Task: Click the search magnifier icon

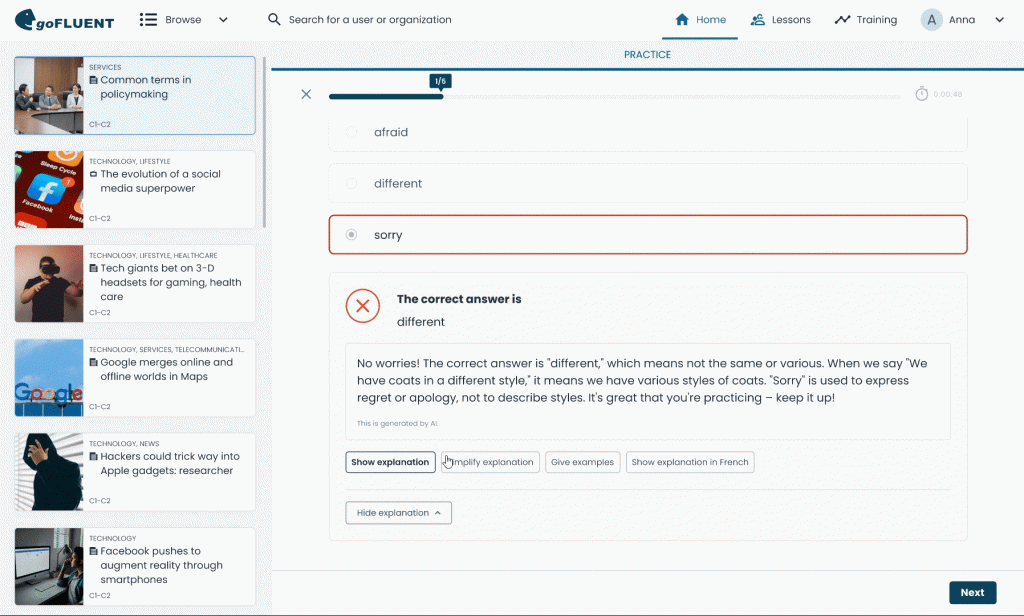Action: tap(274, 20)
